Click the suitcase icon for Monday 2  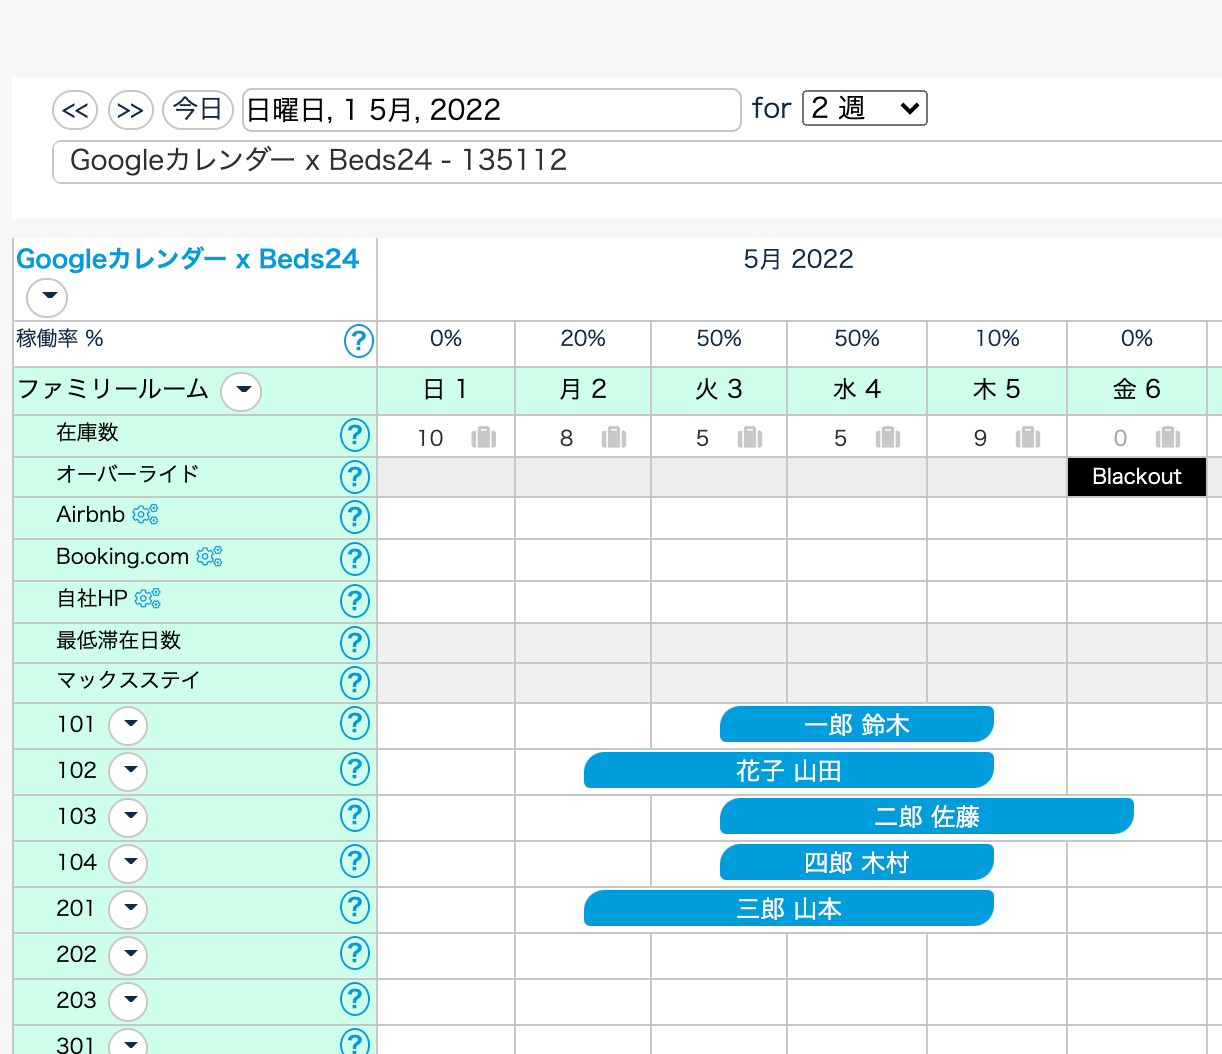point(614,438)
